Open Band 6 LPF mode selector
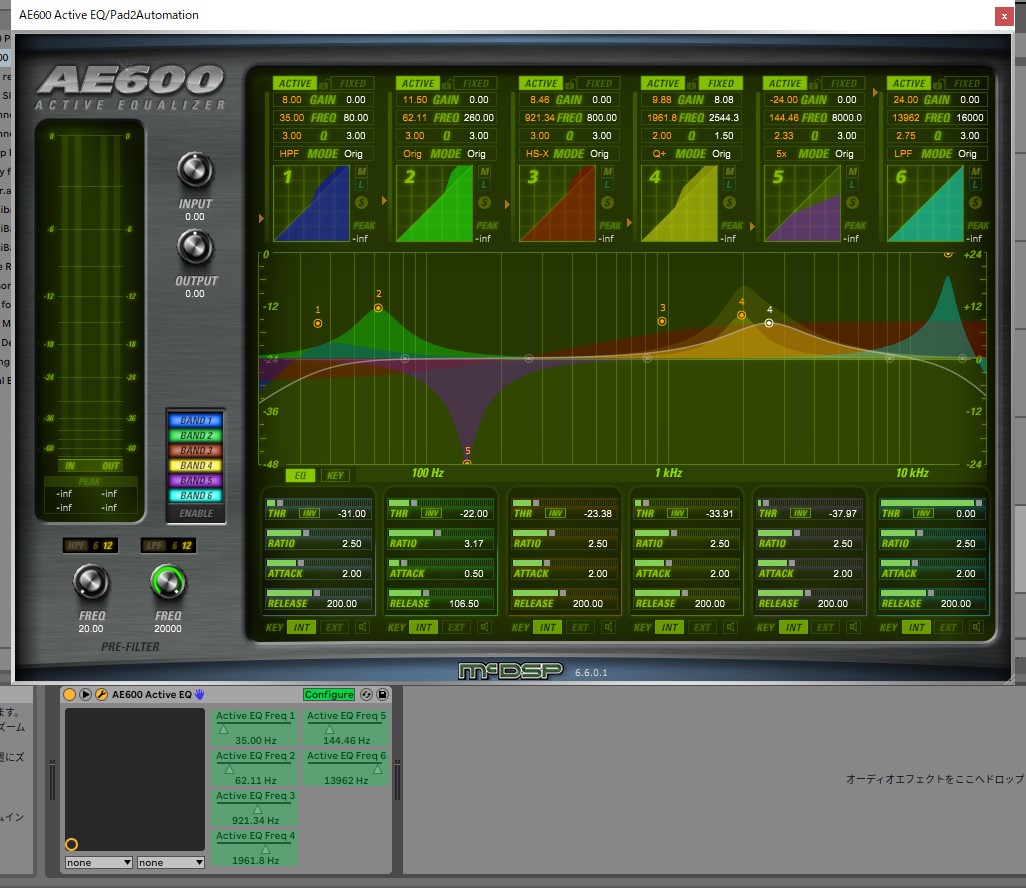Image resolution: width=1026 pixels, height=888 pixels. tap(903, 154)
